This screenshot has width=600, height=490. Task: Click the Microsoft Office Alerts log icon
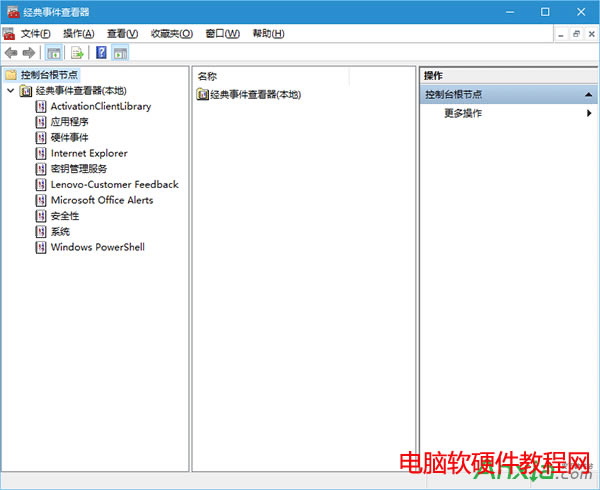tap(41, 200)
